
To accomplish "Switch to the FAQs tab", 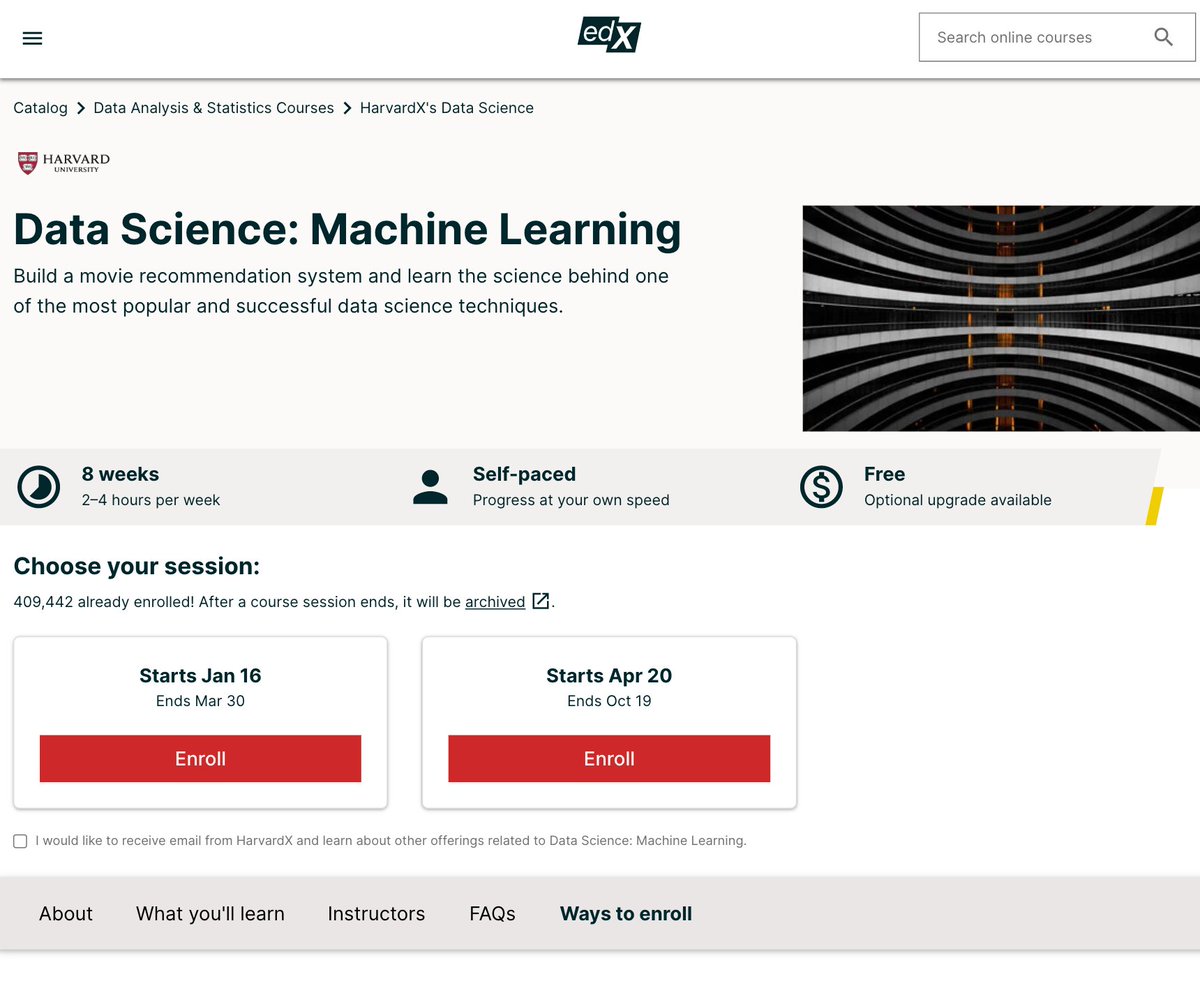I will coord(492,914).
